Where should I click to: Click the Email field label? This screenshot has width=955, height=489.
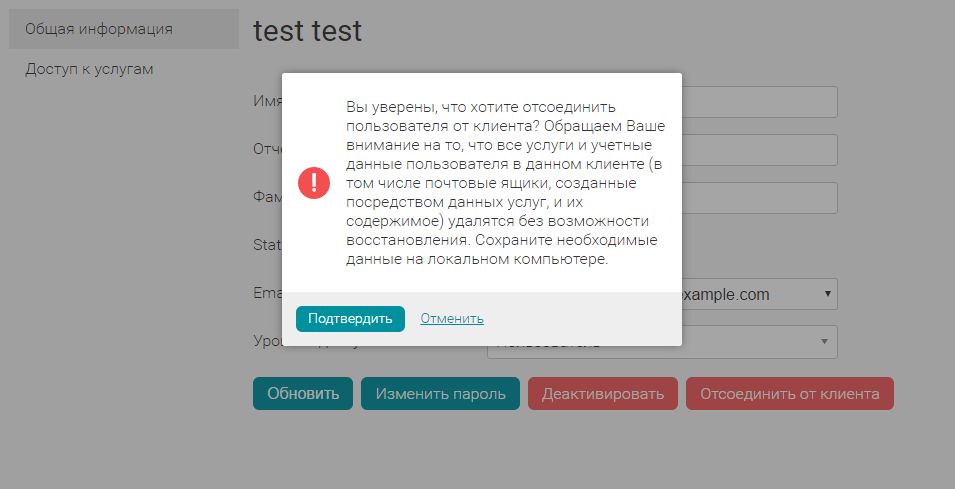(267, 294)
